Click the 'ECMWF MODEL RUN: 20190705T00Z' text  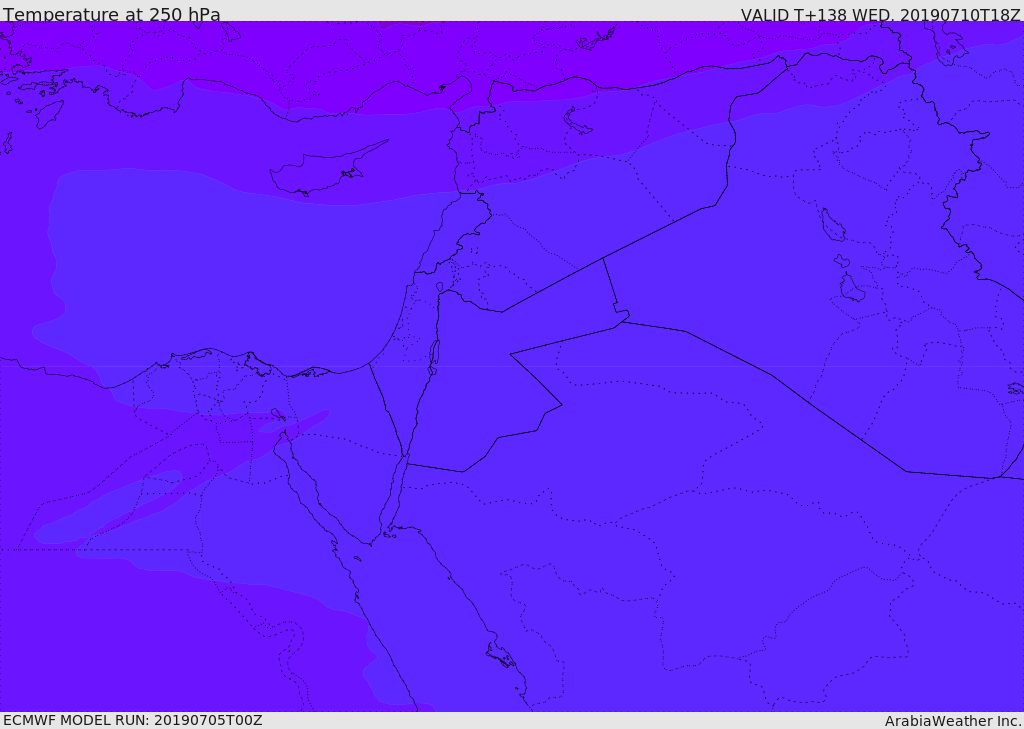(x=133, y=720)
